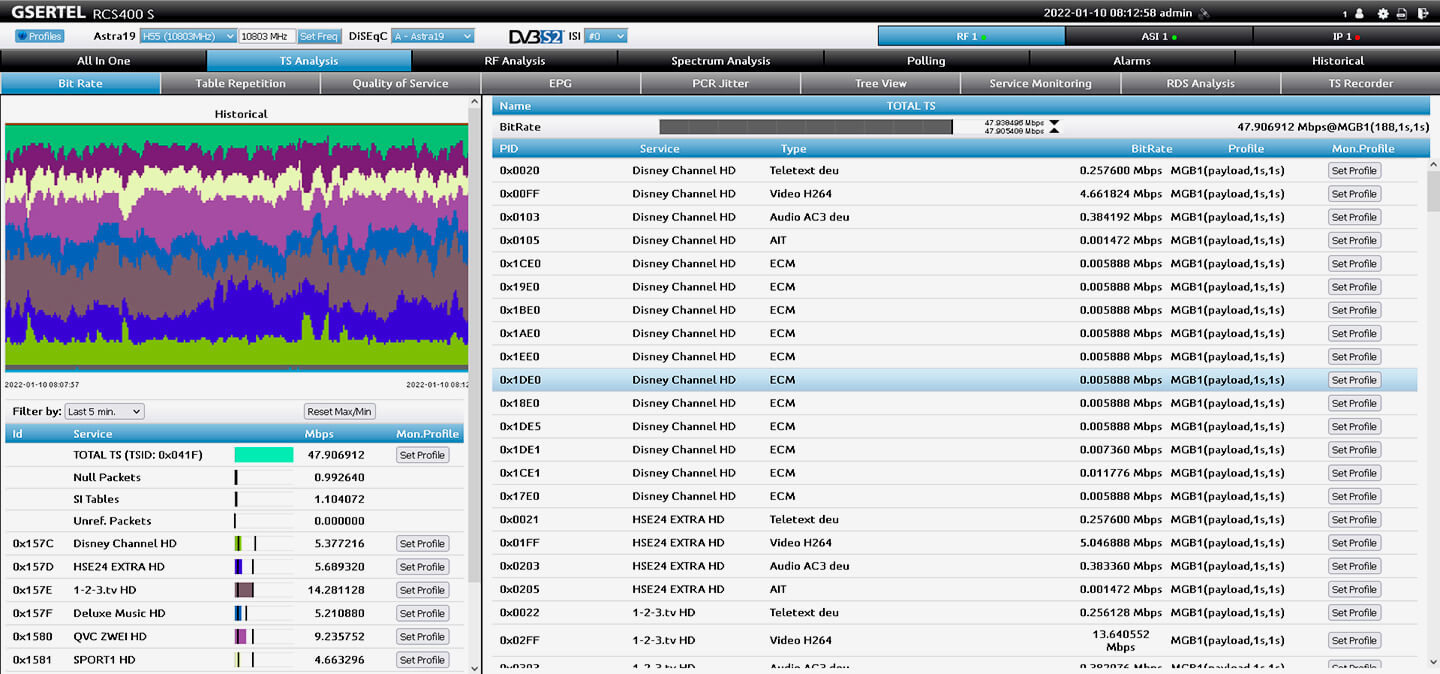
Task: Open the EPG sub-tab
Action: 560,84
